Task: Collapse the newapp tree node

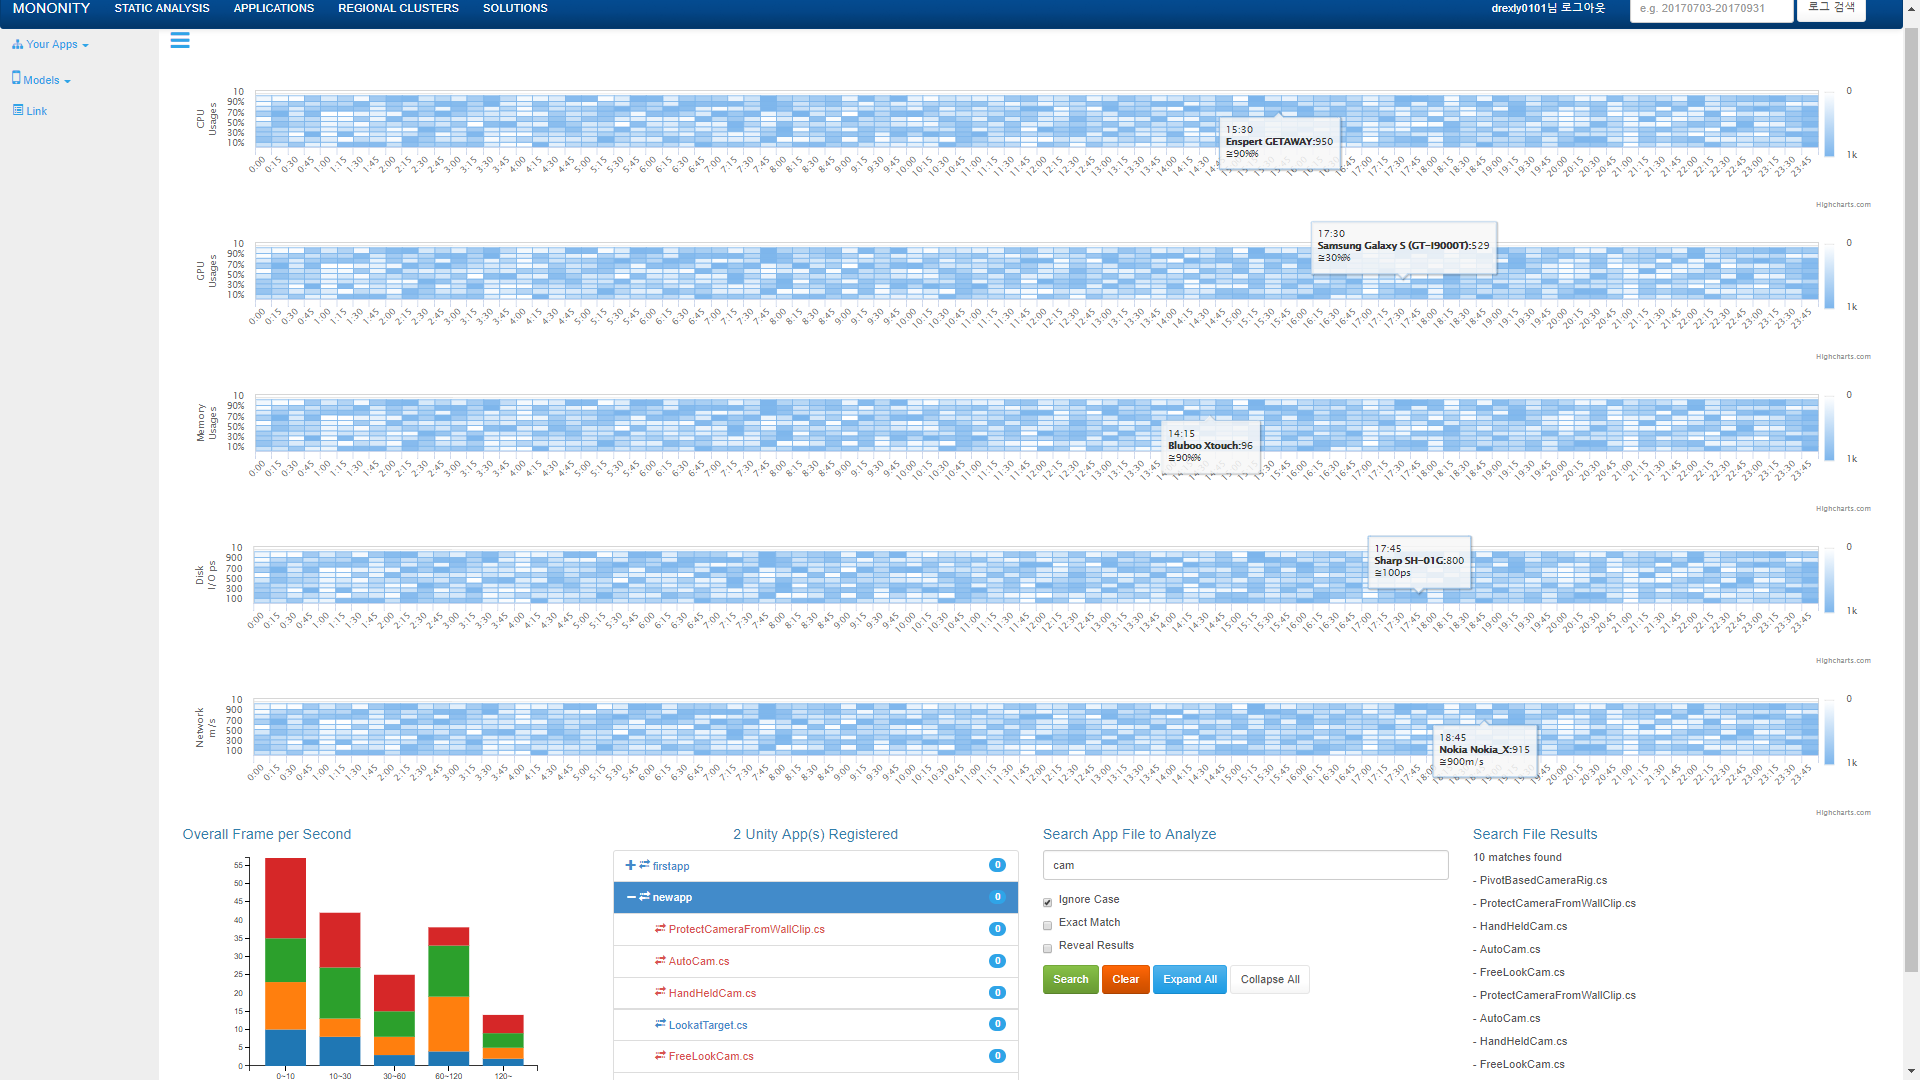Action: [x=631, y=898]
